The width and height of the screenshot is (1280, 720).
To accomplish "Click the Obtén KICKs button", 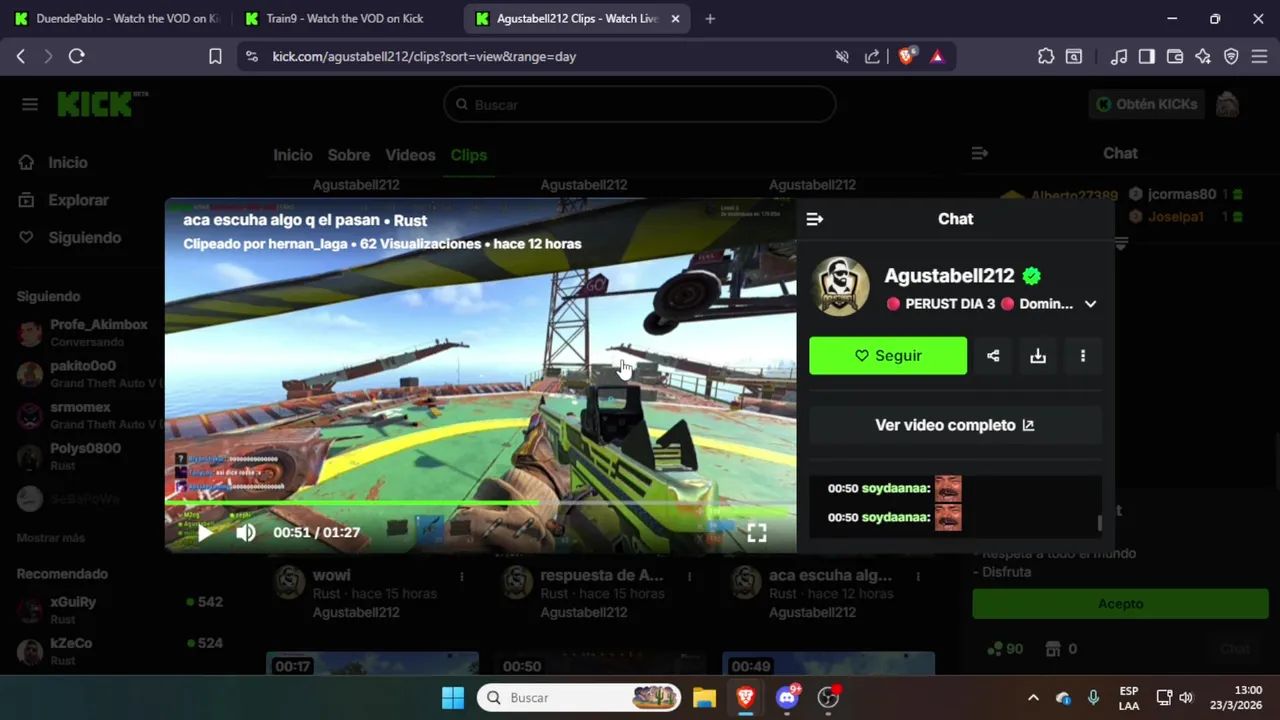I will click(x=1146, y=104).
